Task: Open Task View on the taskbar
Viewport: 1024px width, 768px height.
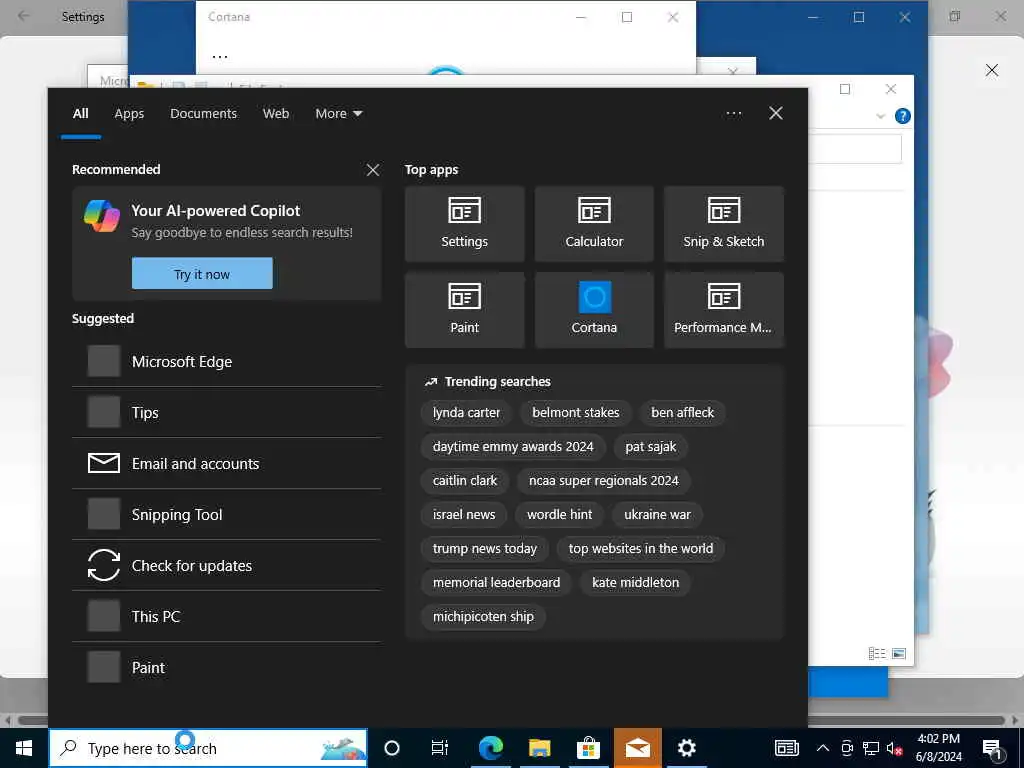Action: (x=440, y=748)
